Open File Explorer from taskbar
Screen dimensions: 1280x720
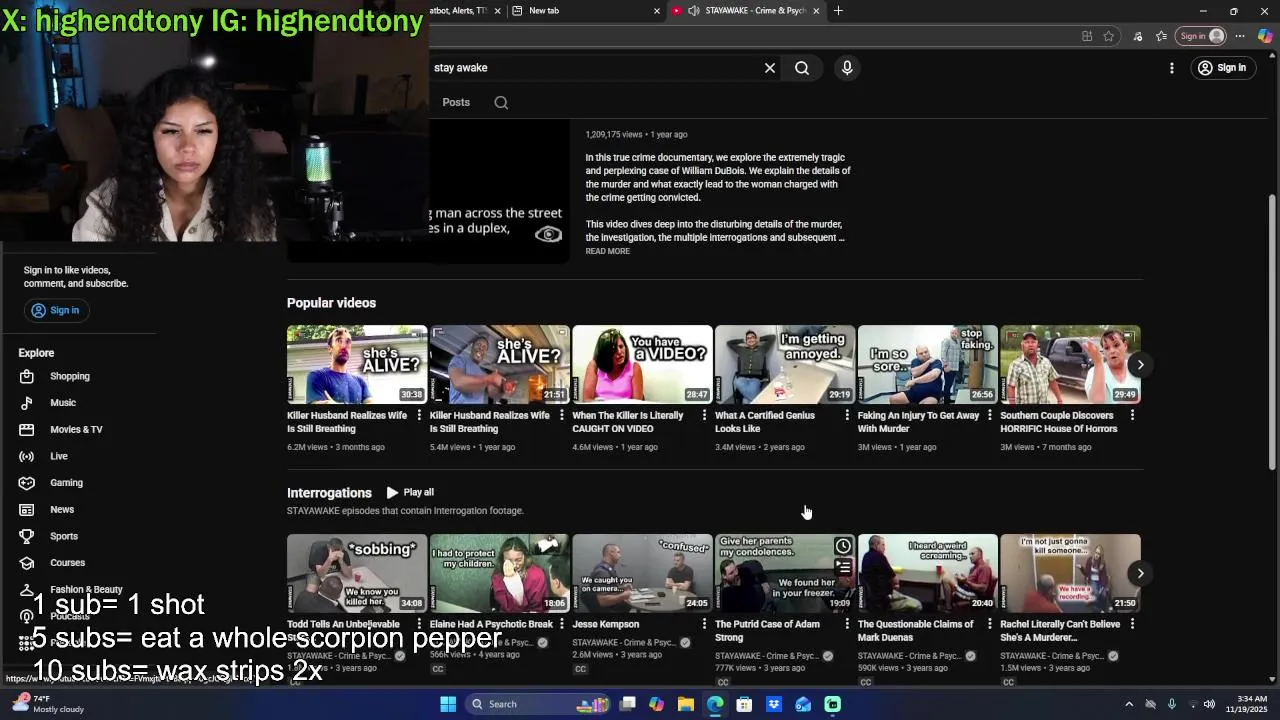pos(686,704)
